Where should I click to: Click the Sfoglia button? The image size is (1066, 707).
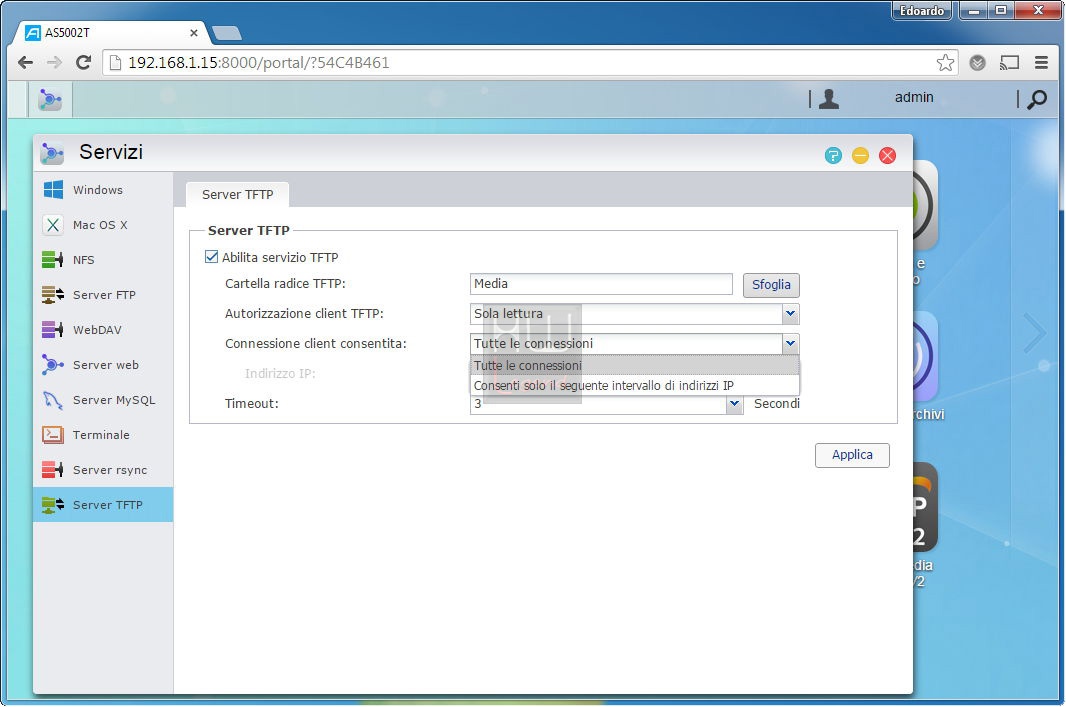[771, 285]
